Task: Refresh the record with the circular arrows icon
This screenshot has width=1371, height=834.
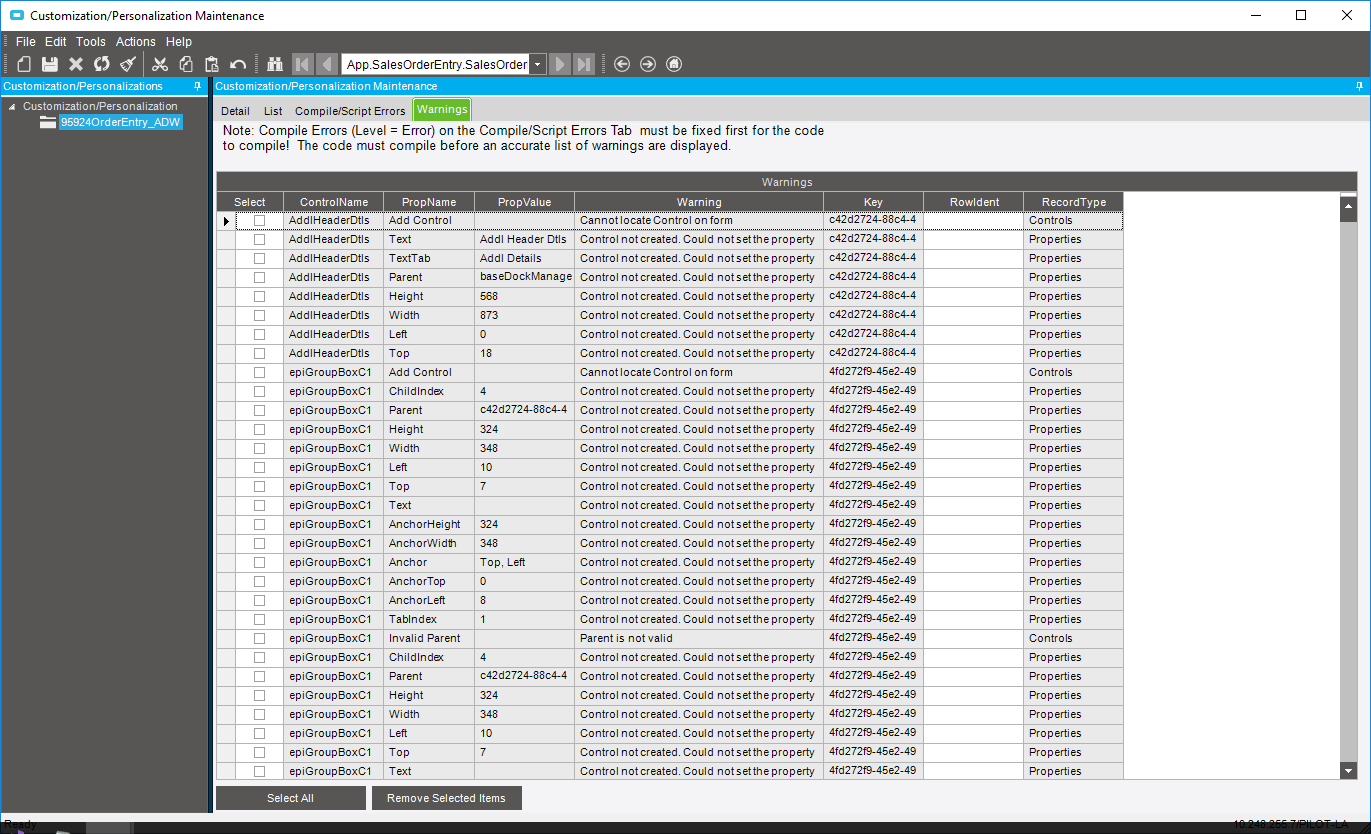Action: [x=102, y=64]
